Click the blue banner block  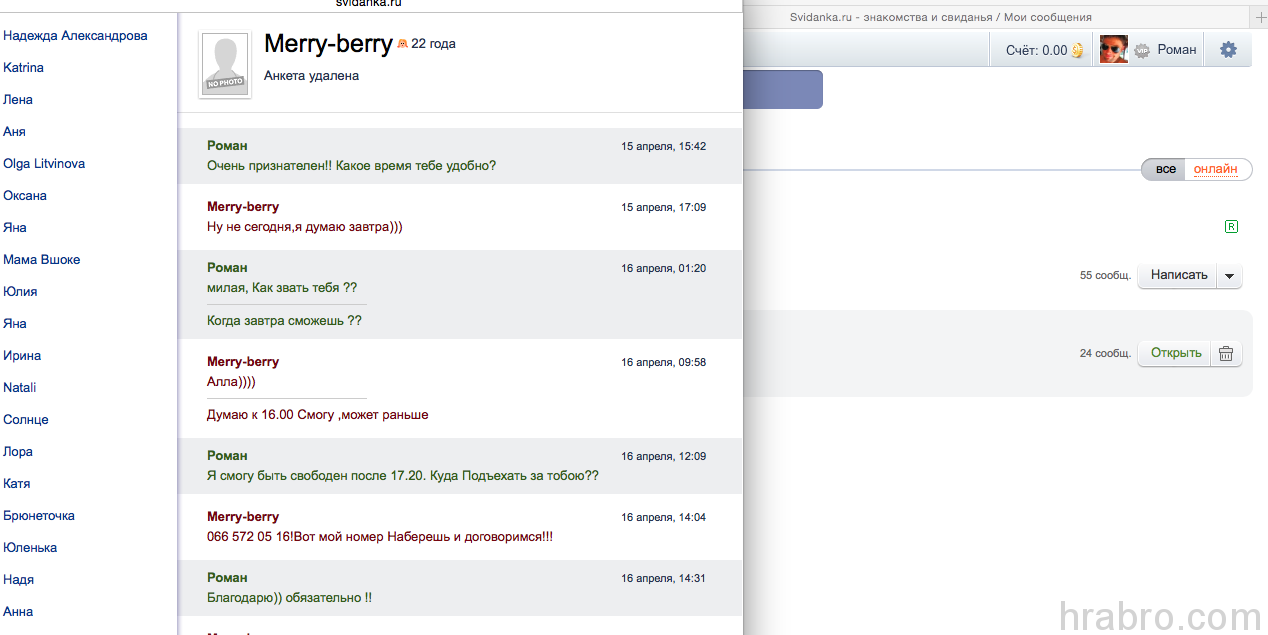[x=783, y=89]
